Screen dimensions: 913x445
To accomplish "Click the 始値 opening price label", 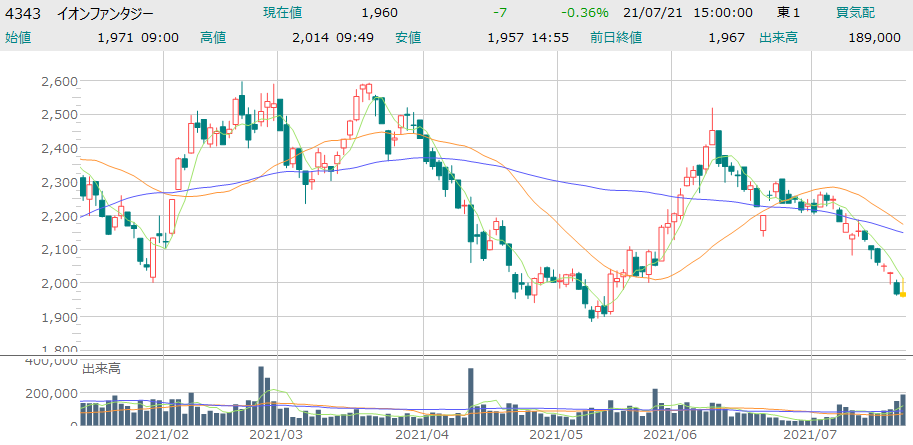I will click(x=18, y=37).
